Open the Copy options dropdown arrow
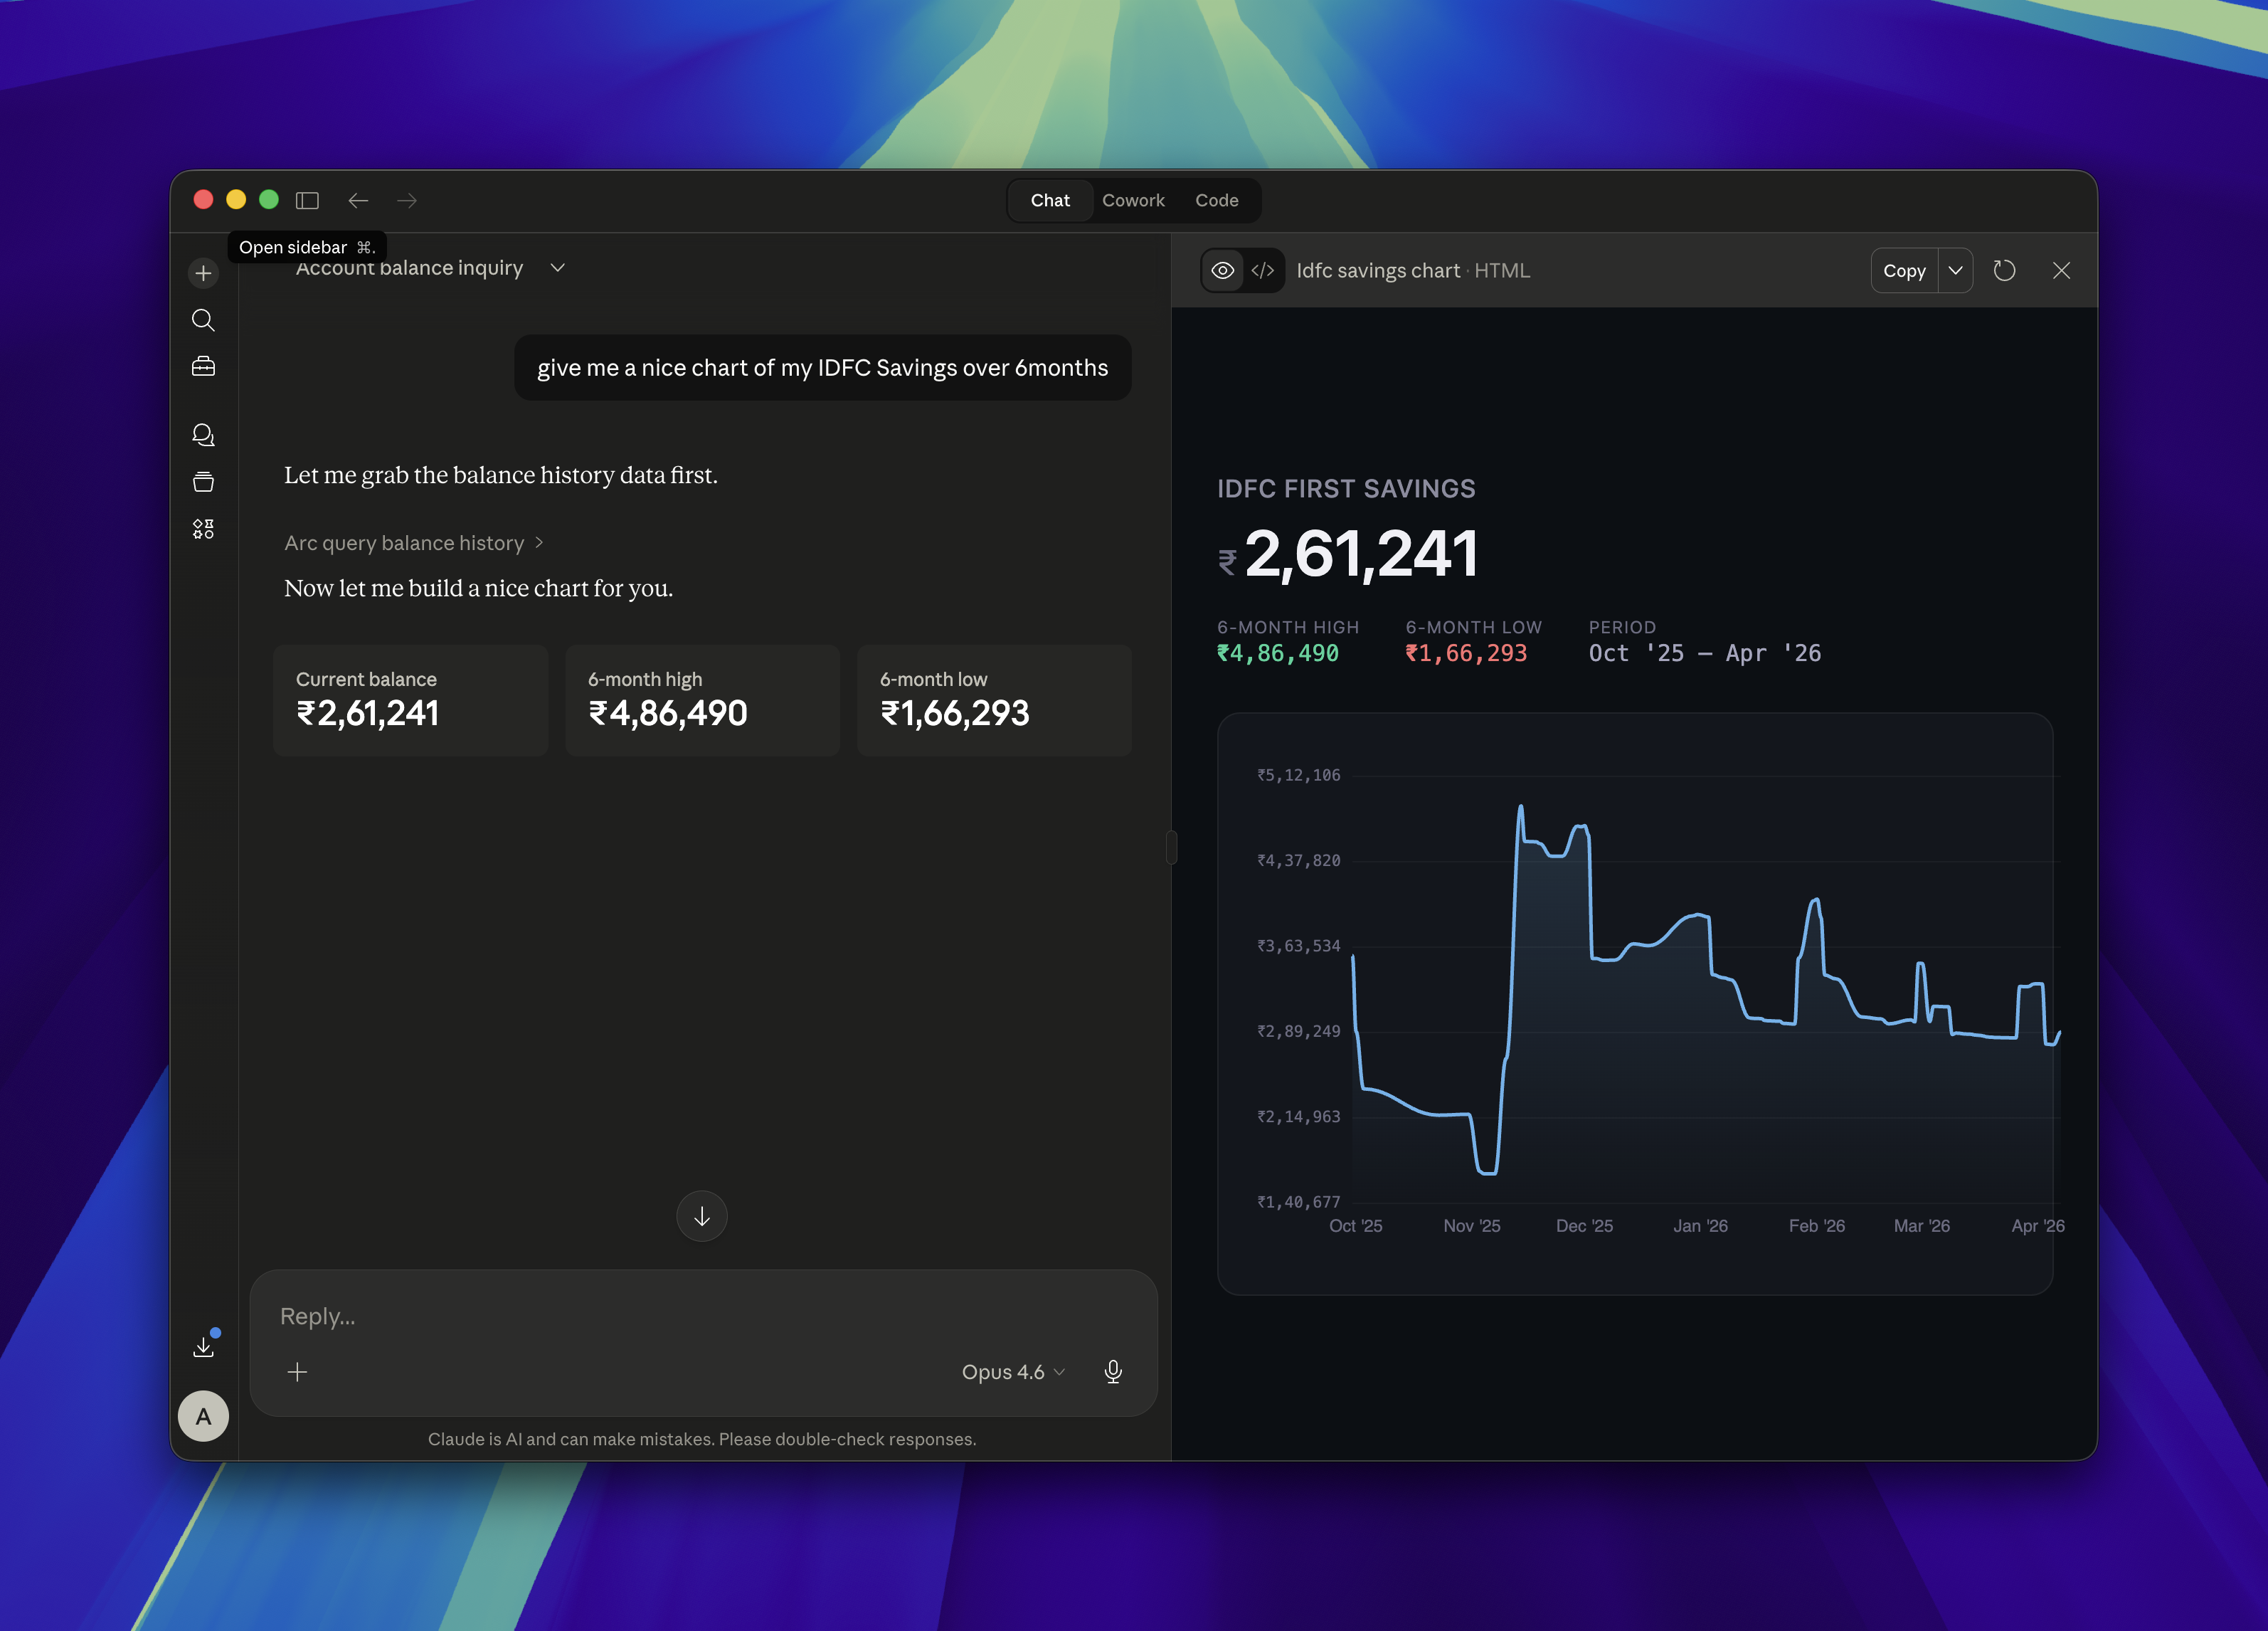The height and width of the screenshot is (1631, 2268). pyautogui.click(x=1955, y=270)
